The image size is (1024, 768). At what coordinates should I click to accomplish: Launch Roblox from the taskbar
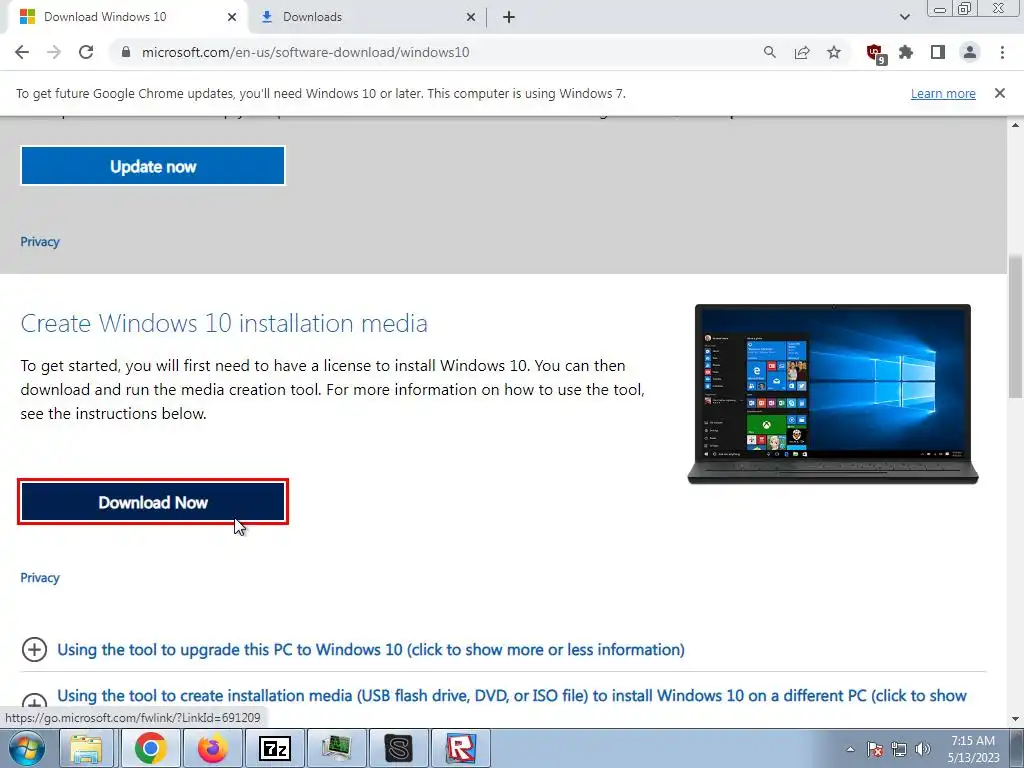pos(460,748)
